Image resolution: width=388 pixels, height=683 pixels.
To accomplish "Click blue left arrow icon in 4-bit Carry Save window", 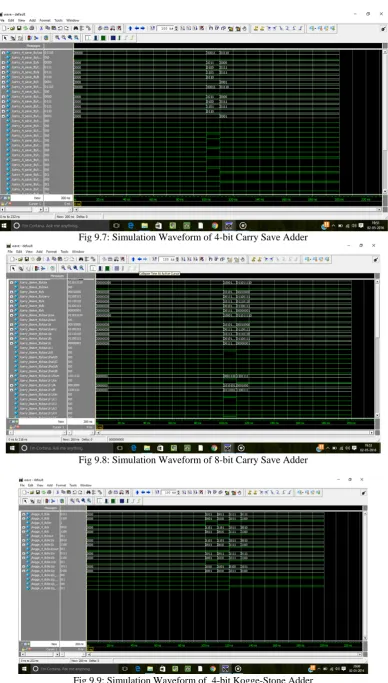I will tap(137, 28).
